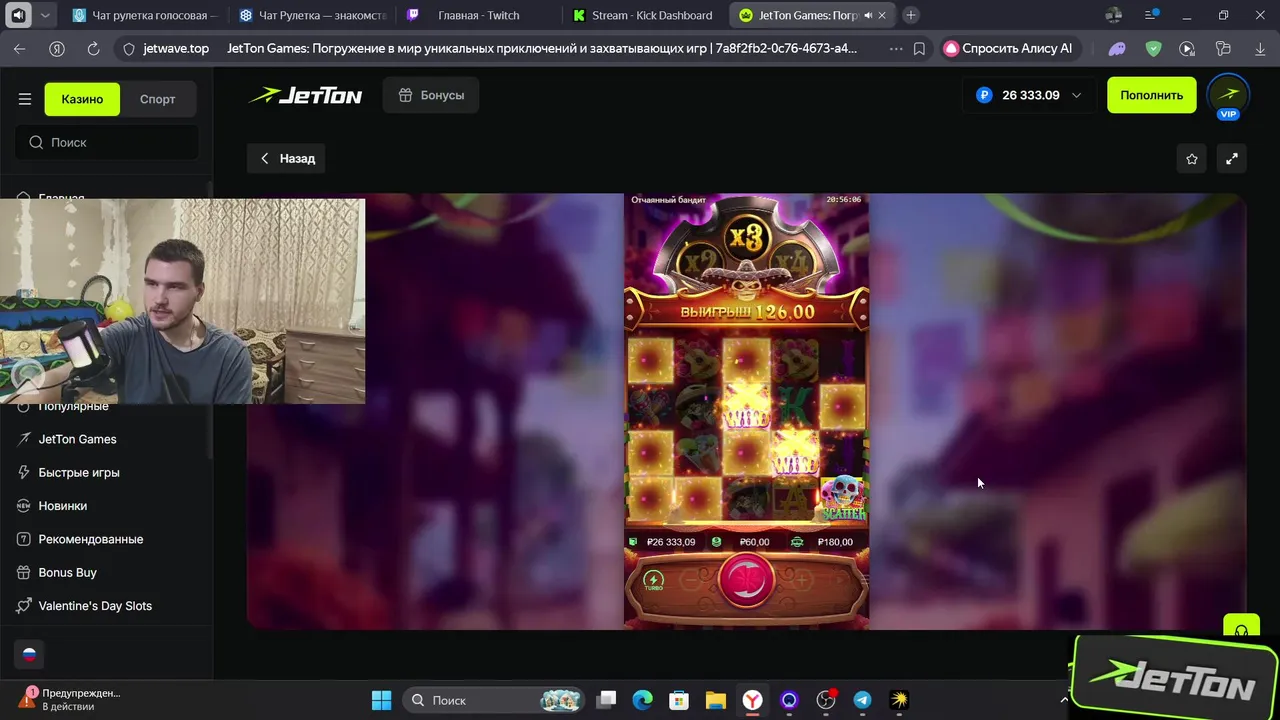
Task: Switch to Чат Рулетка — знакомства tab
Action: [x=312, y=15]
